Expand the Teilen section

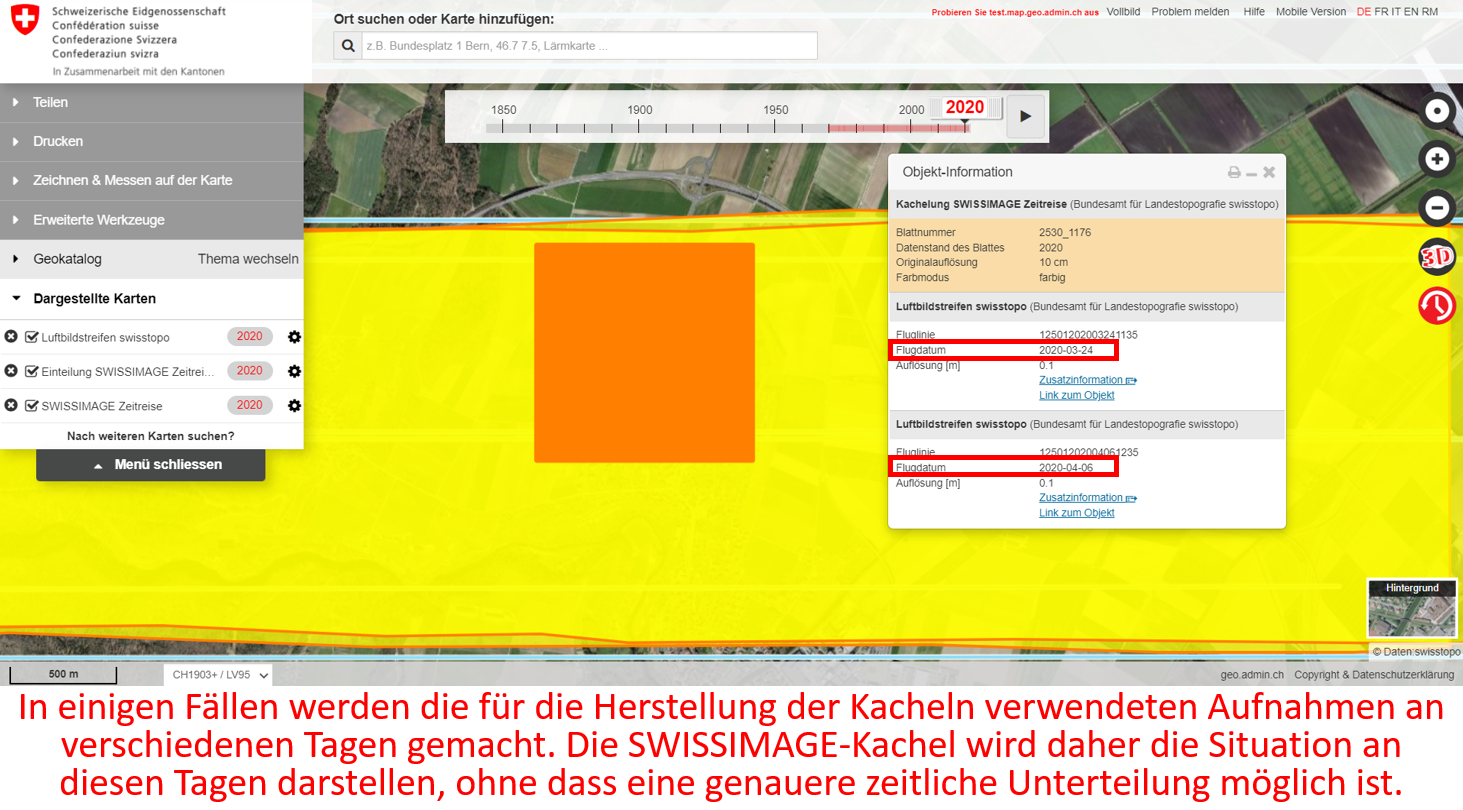pos(50,102)
